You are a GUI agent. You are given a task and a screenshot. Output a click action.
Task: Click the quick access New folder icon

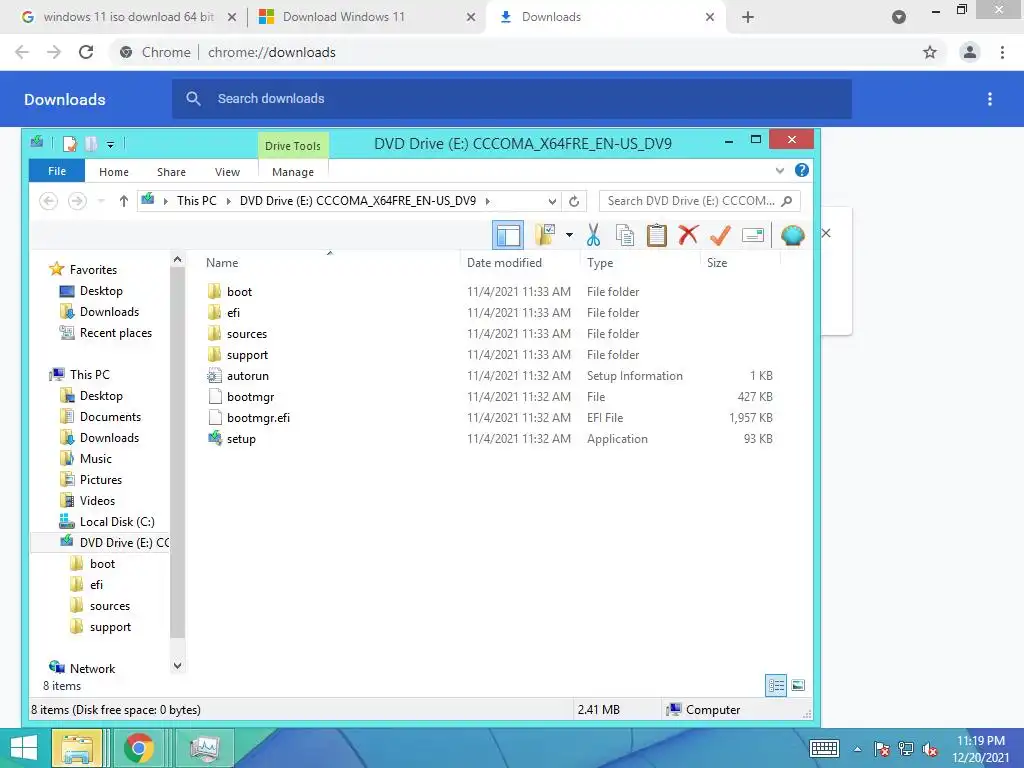coord(91,143)
